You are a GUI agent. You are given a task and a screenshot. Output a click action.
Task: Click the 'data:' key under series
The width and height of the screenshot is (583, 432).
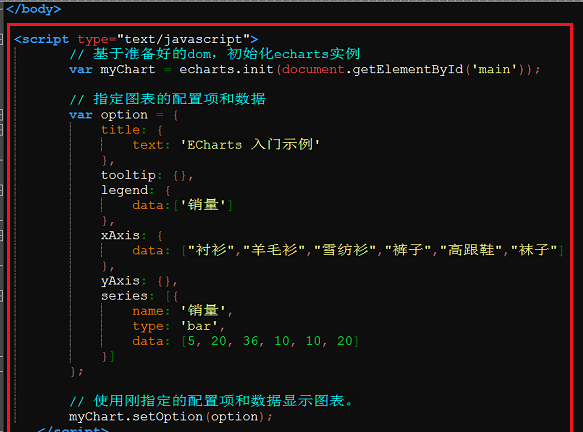pyautogui.click(x=151, y=341)
